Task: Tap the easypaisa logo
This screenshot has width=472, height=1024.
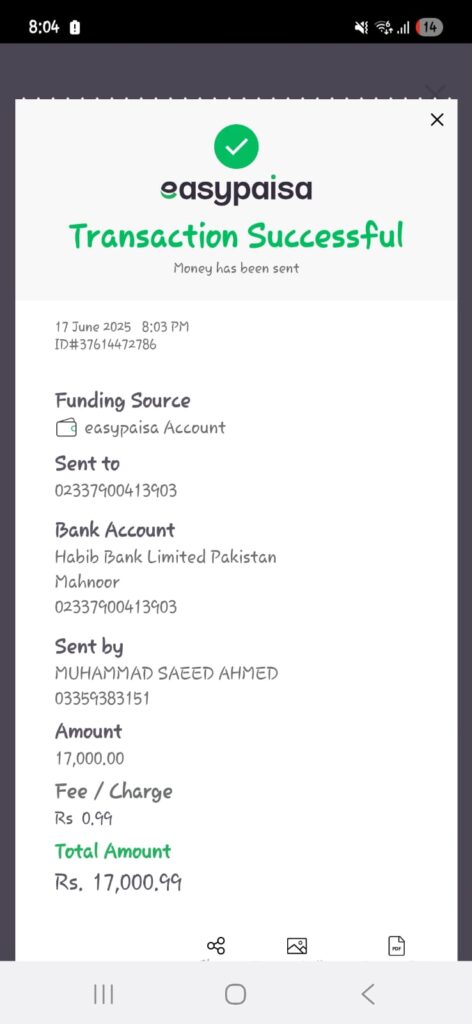Action: pos(236,191)
